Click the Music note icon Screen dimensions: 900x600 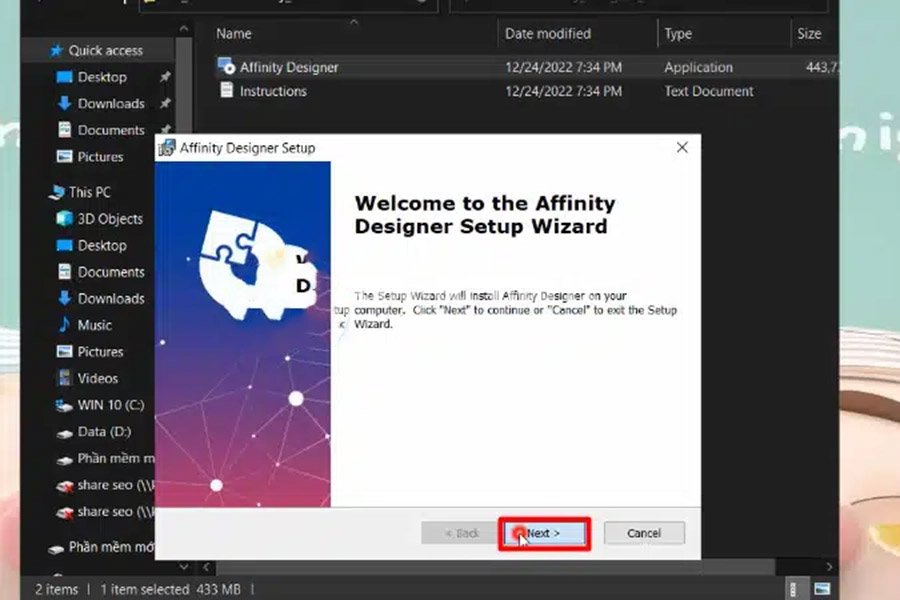click(64, 325)
